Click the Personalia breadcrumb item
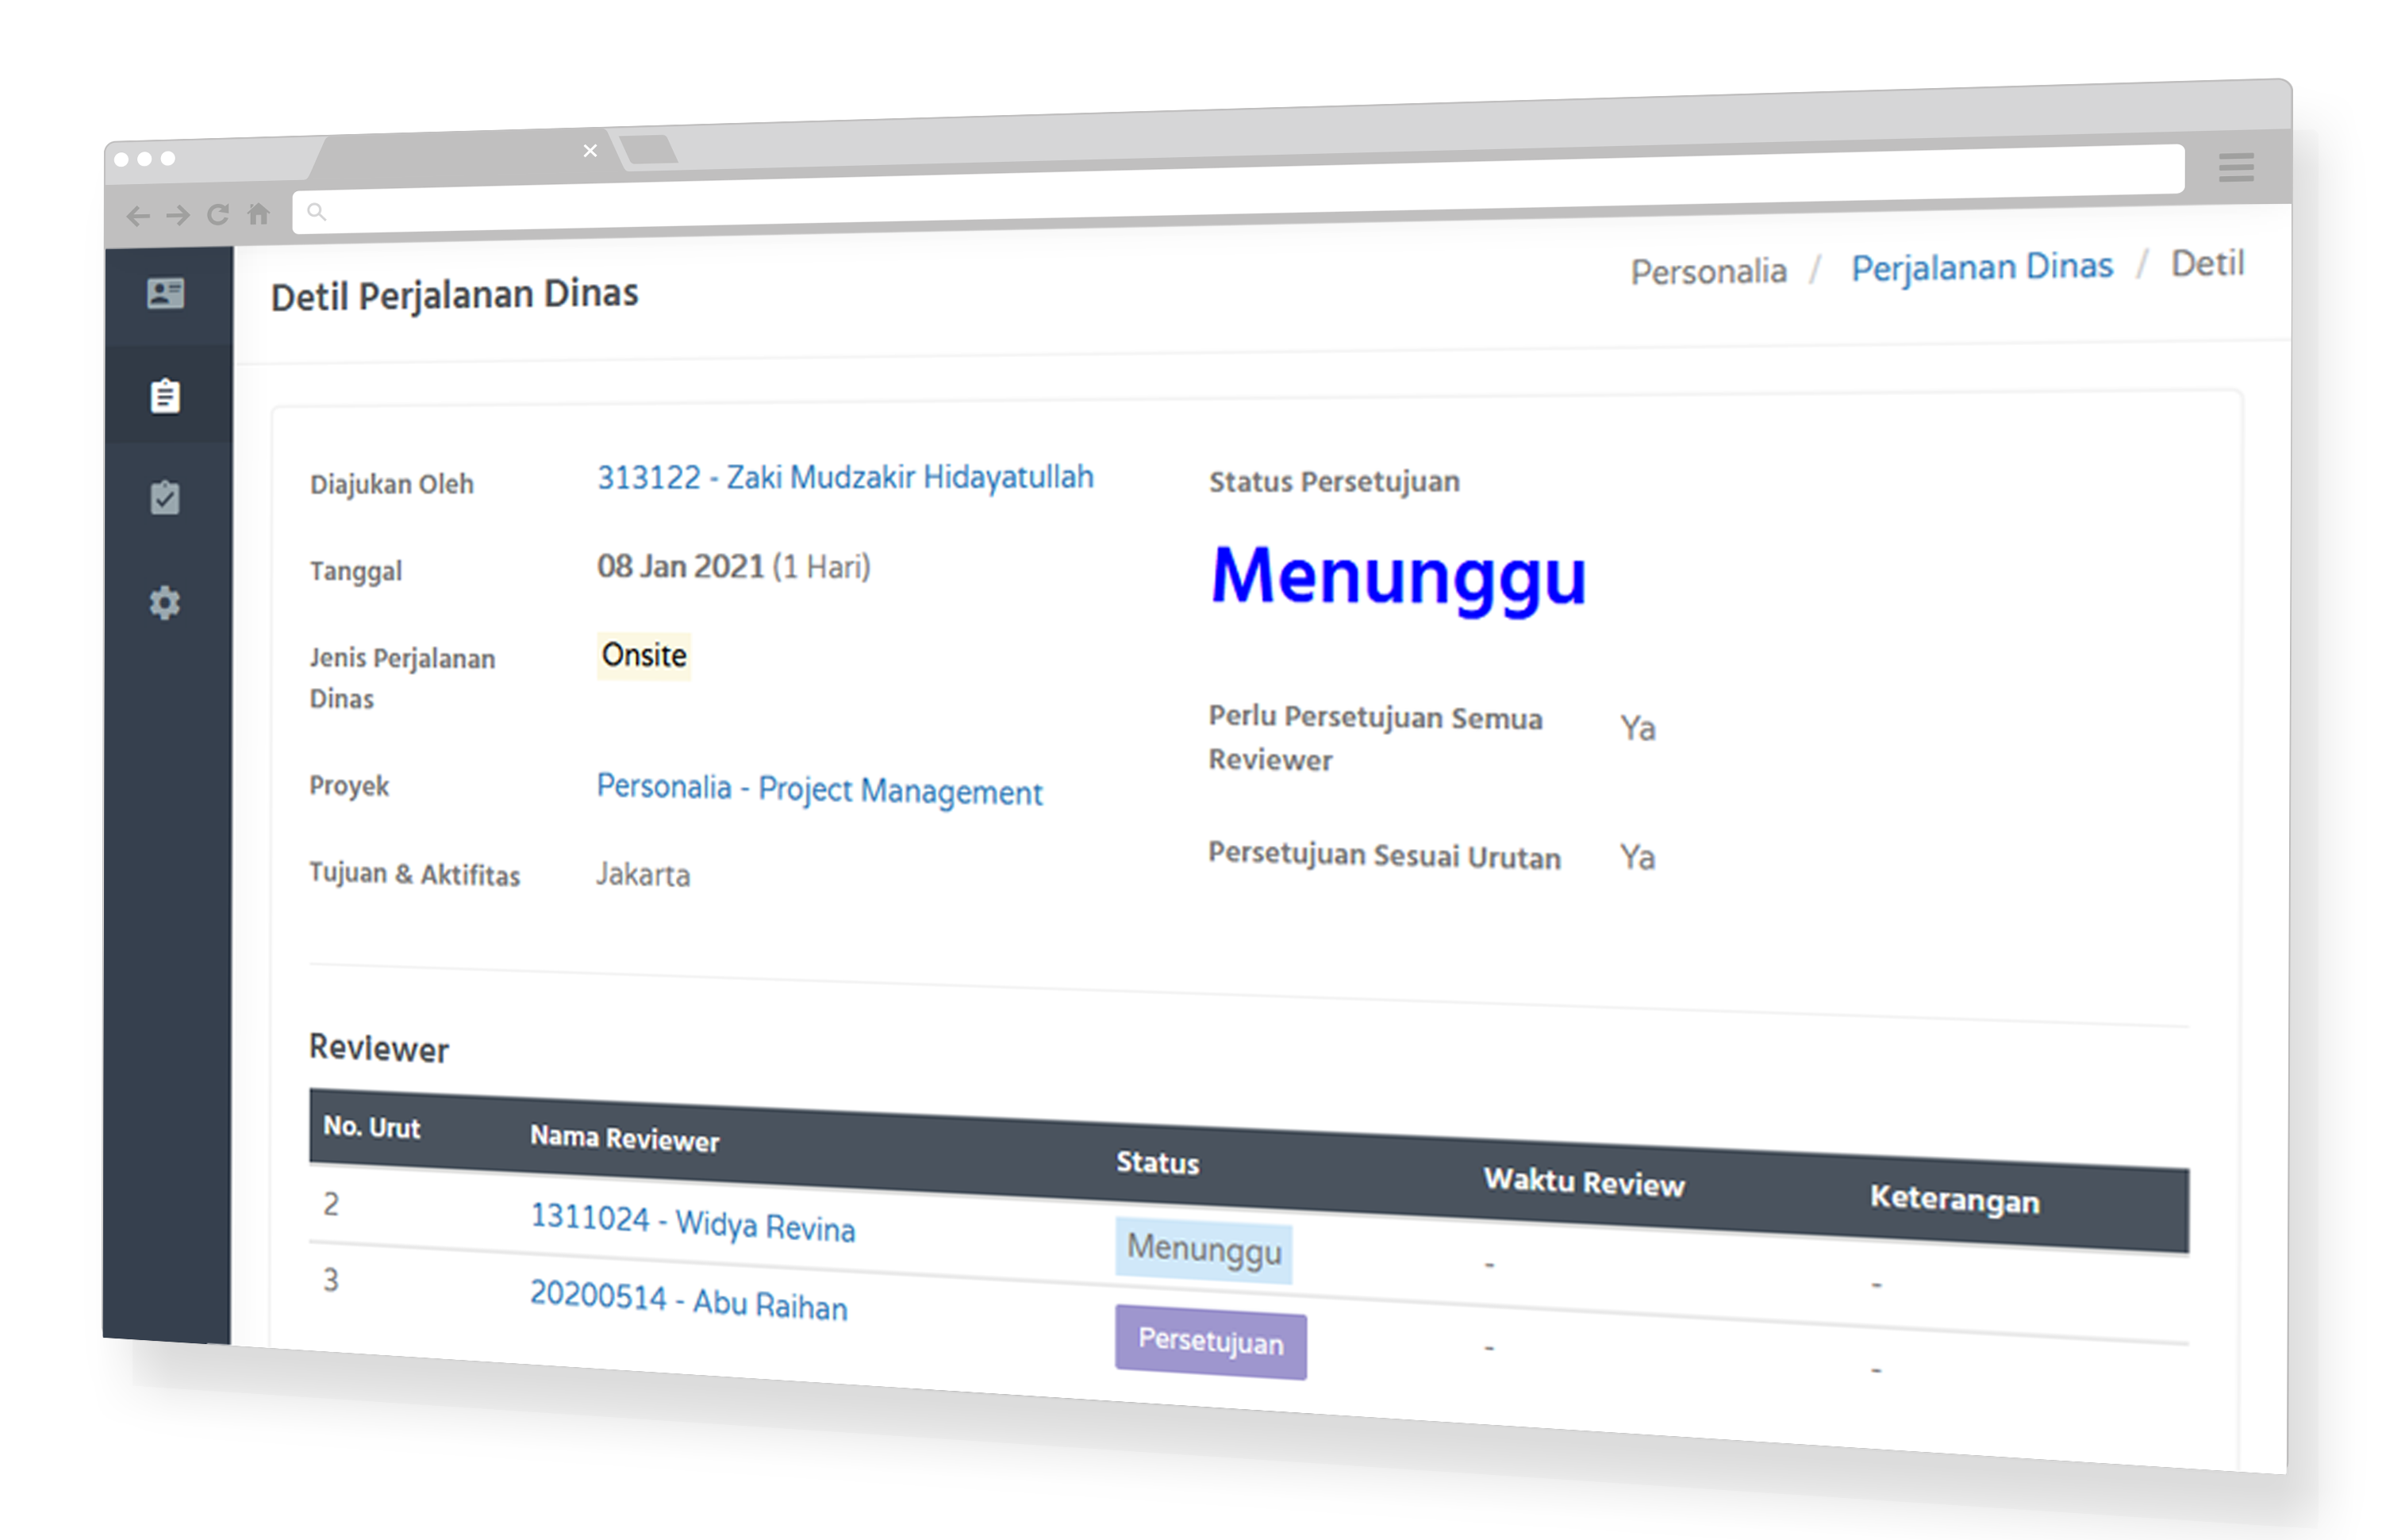Image resolution: width=2405 pixels, height=1540 pixels. click(x=1708, y=271)
